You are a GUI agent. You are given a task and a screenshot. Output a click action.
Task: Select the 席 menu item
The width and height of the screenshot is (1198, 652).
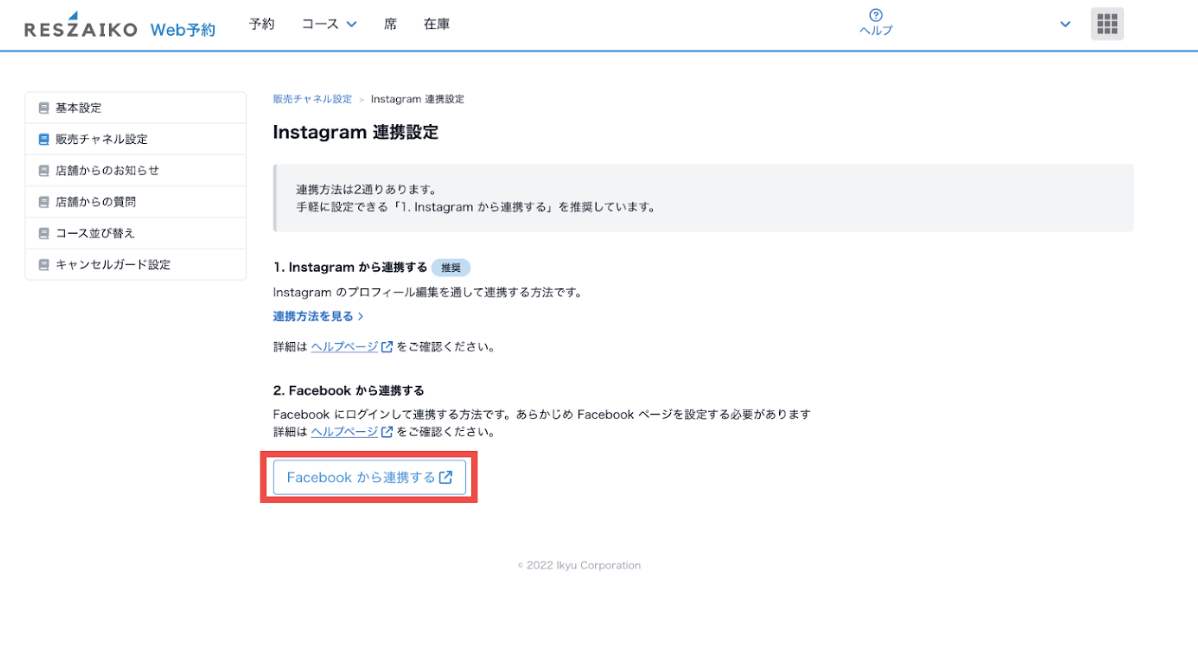click(390, 24)
